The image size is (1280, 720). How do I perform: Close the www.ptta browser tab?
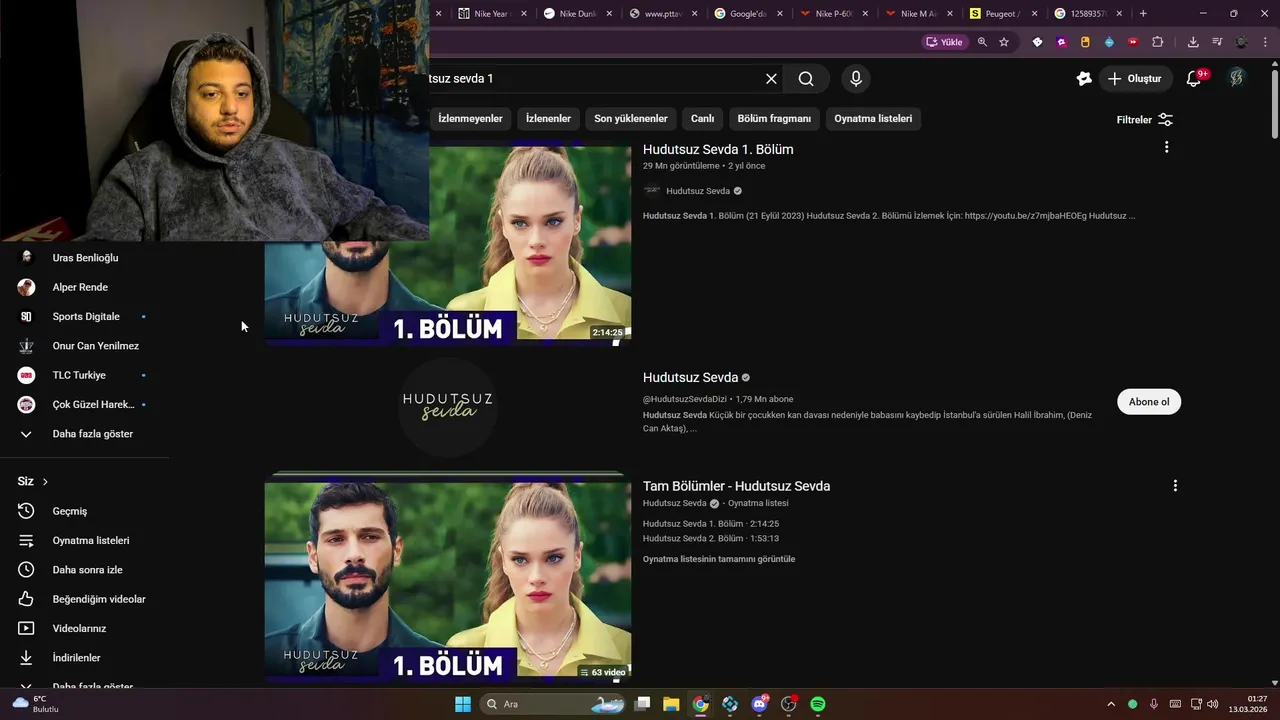pyautogui.click(x=694, y=14)
